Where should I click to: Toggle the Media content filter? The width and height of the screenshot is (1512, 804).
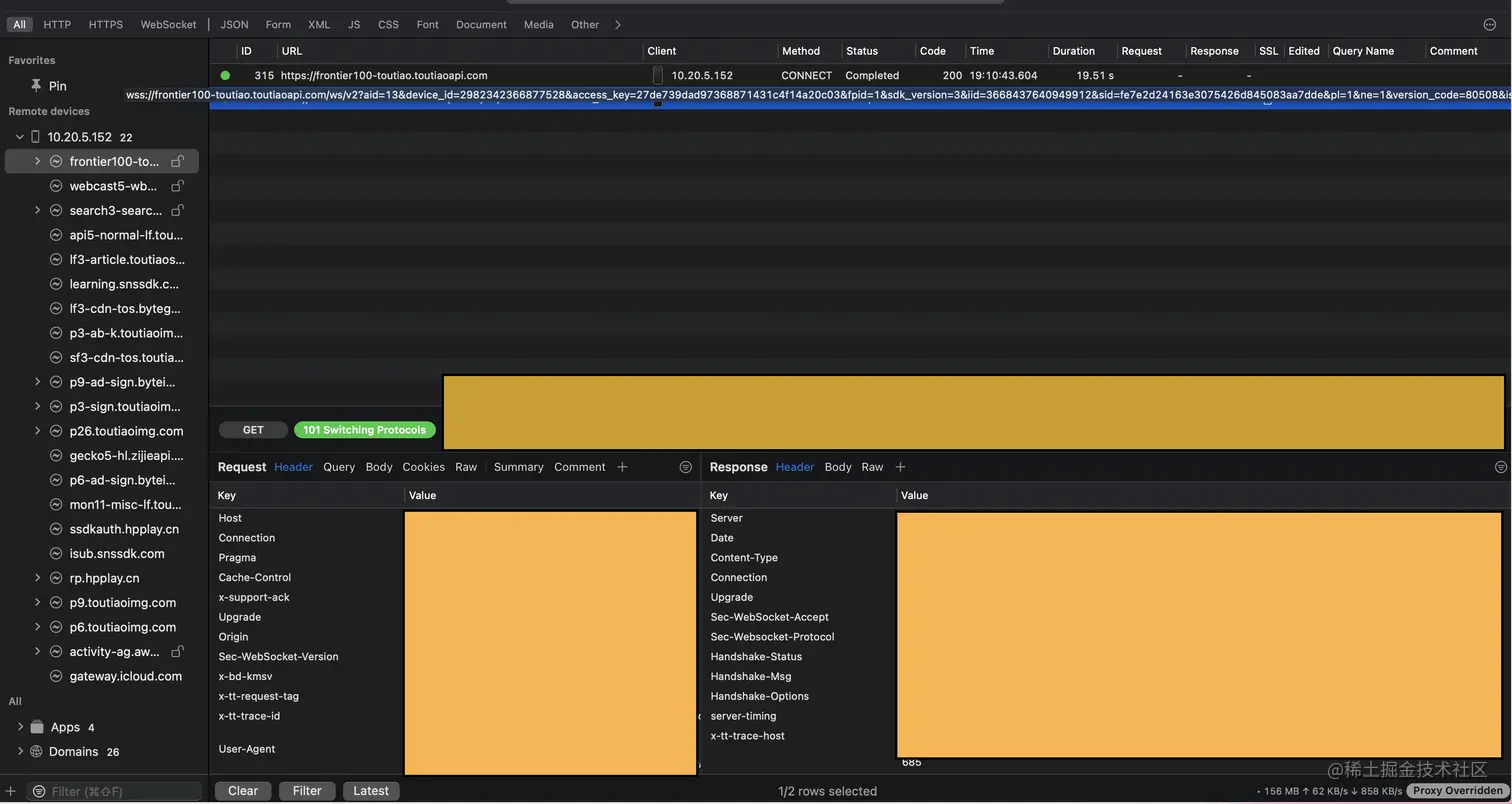(538, 24)
